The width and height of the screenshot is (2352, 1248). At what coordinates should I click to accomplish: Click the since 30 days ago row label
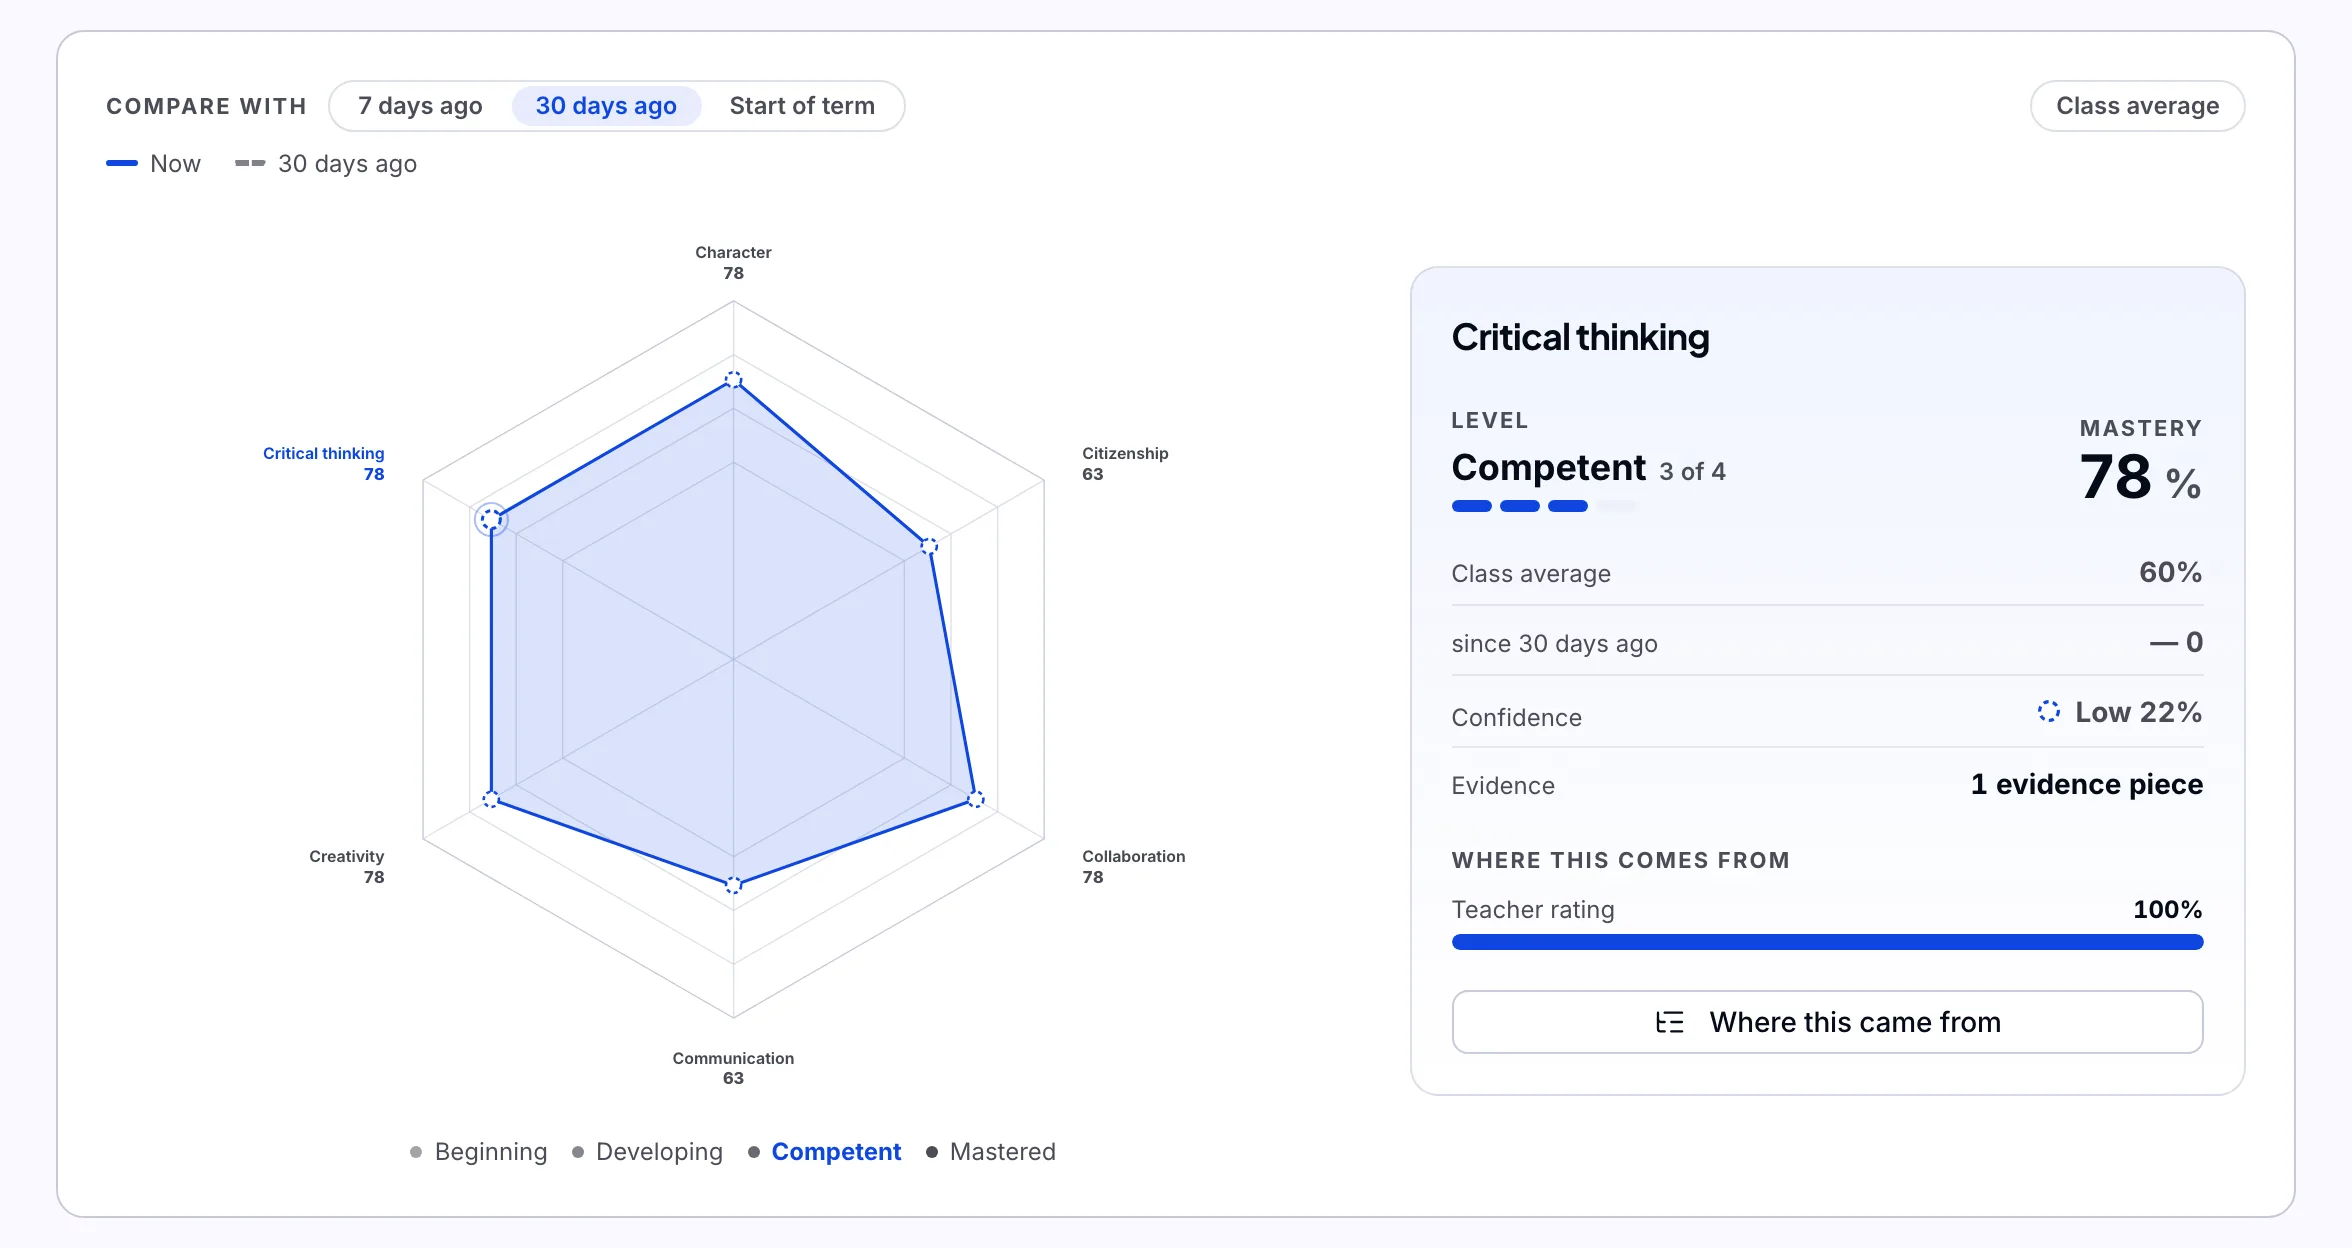tap(1554, 644)
